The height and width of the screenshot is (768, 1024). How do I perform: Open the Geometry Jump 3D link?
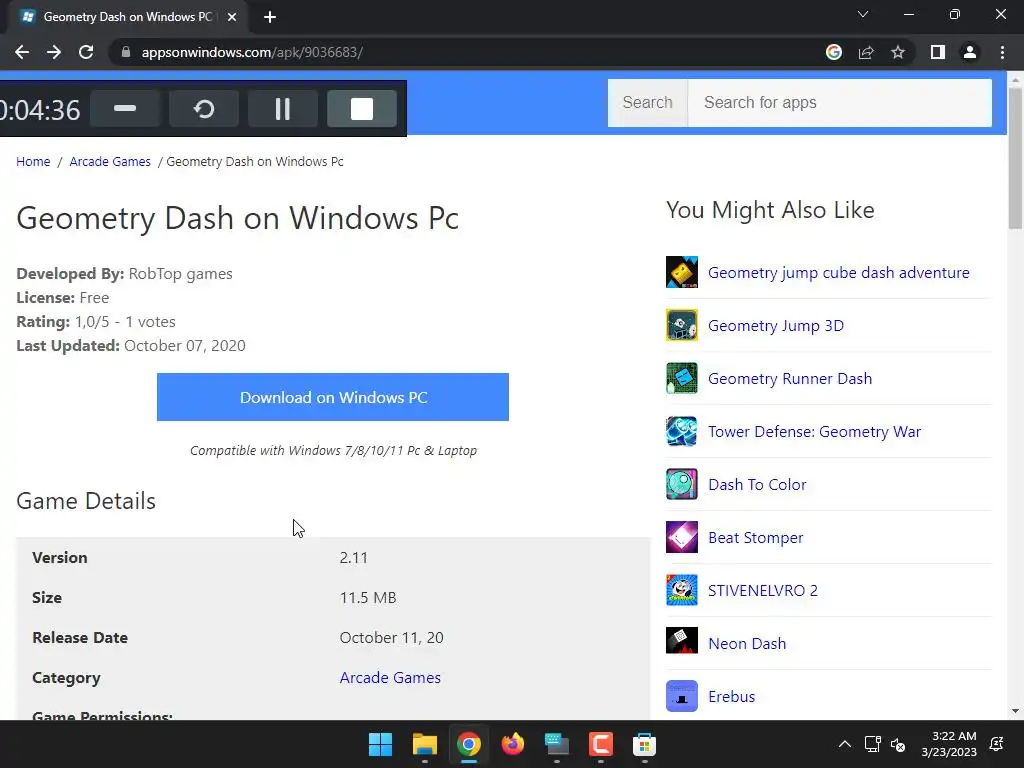pyautogui.click(x=776, y=325)
